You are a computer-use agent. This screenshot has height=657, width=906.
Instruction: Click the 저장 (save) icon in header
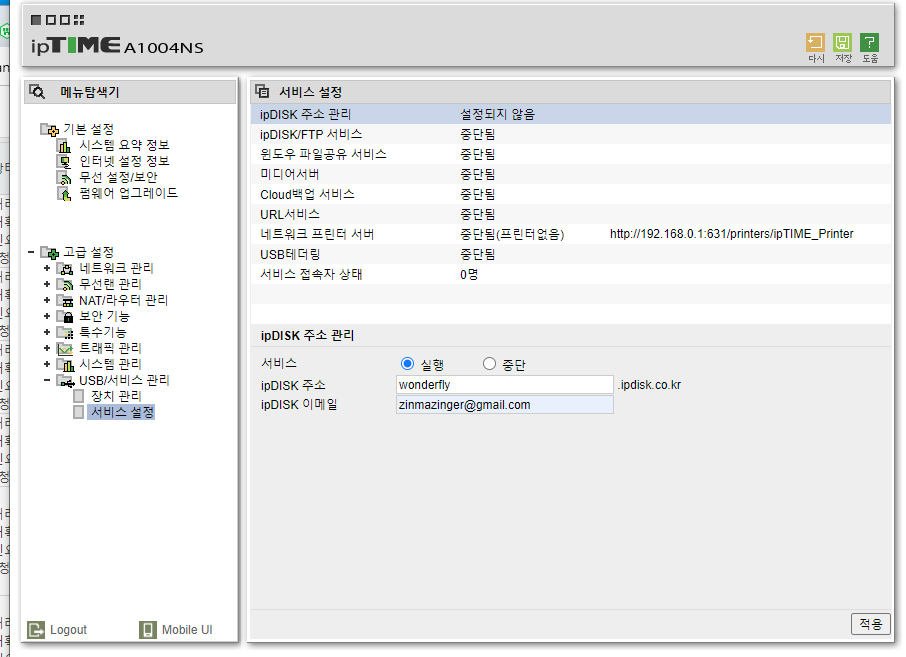pyautogui.click(x=842, y=43)
